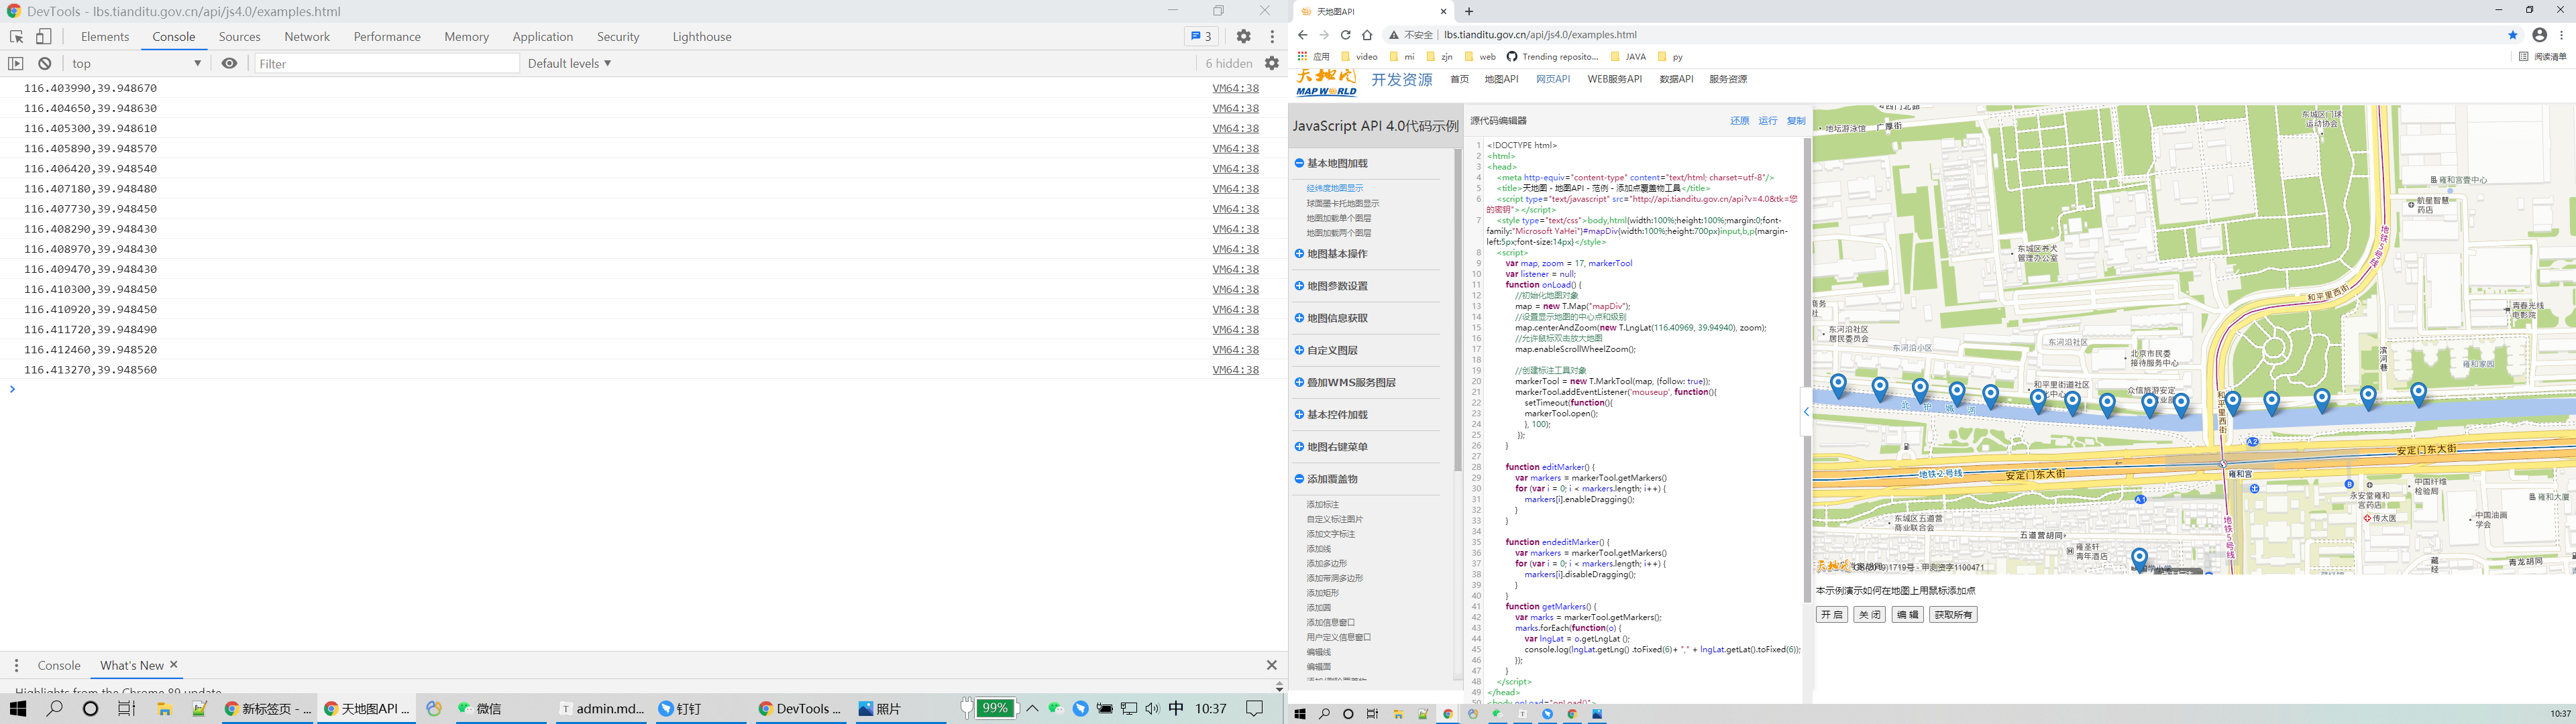Image resolution: width=2576 pixels, height=724 pixels.
Task: Open Windows Start menu in taskbar
Action: pos(18,709)
